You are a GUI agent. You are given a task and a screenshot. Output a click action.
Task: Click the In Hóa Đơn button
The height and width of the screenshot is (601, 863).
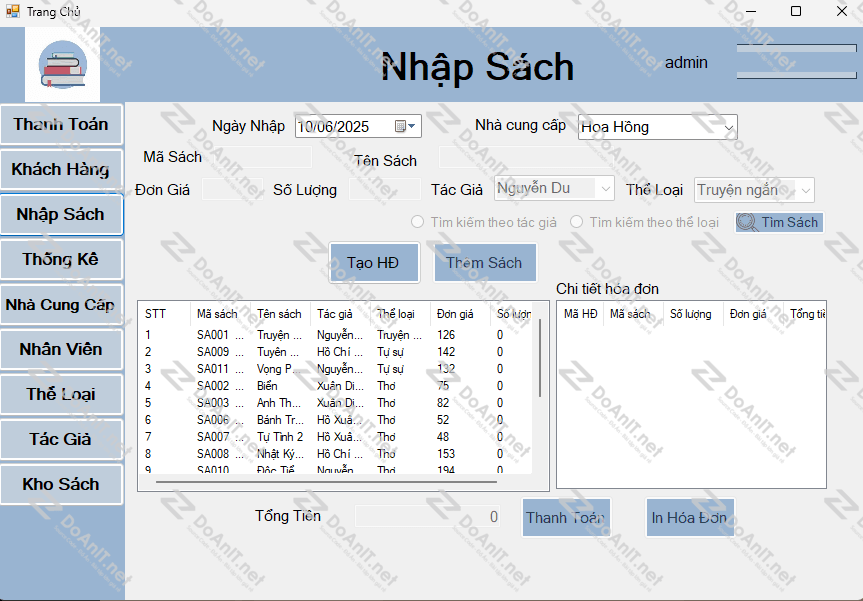tap(689, 517)
